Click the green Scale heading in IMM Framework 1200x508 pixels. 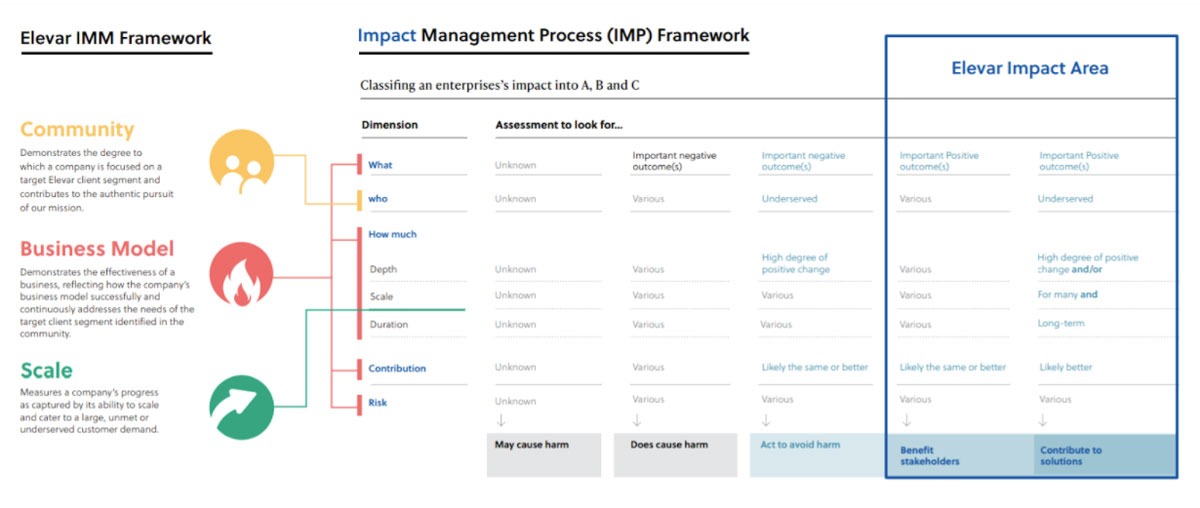[46, 370]
